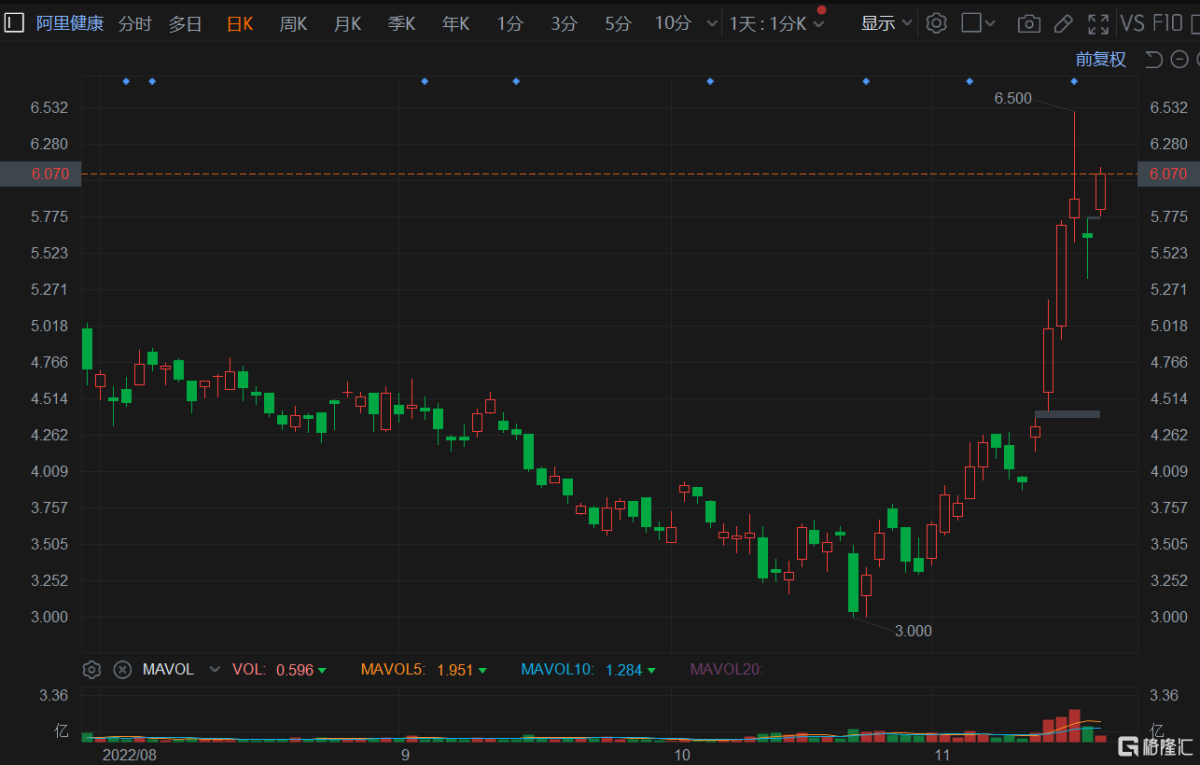Switch to the 分时 chart tab
Viewport: 1200px width, 765px height.
pos(135,23)
